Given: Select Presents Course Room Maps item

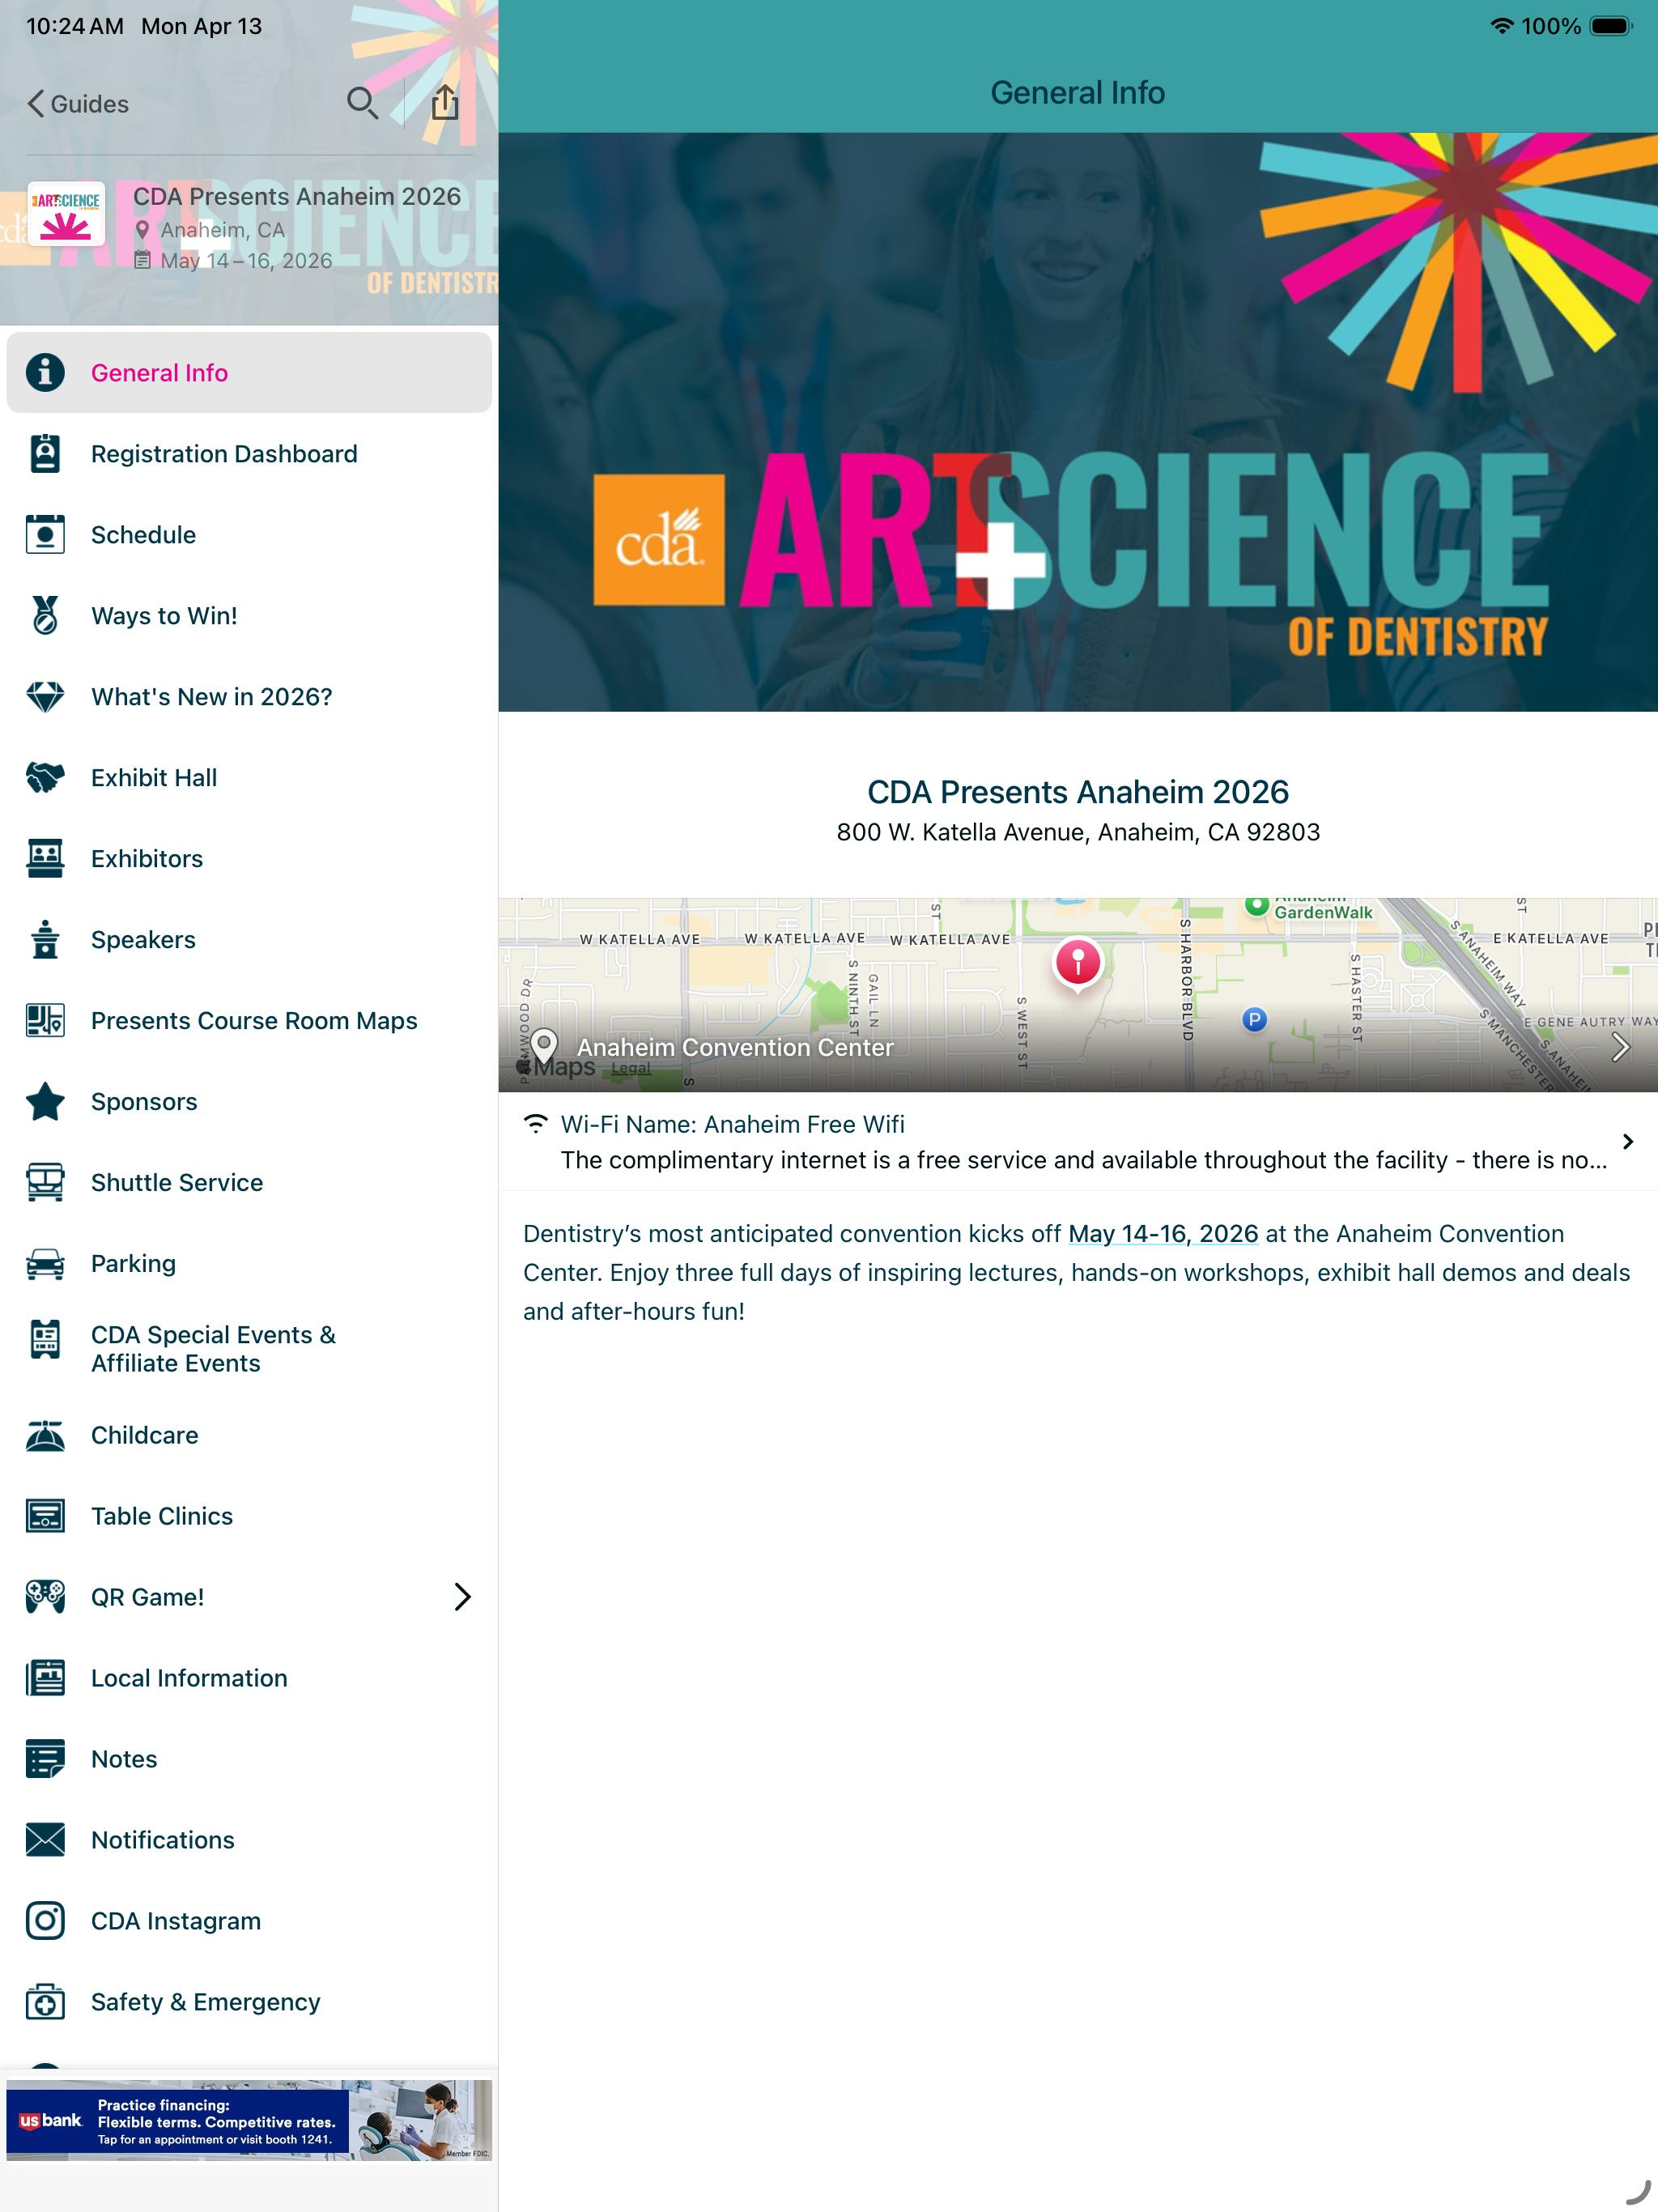Looking at the screenshot, I should (x=249, y=1020).
